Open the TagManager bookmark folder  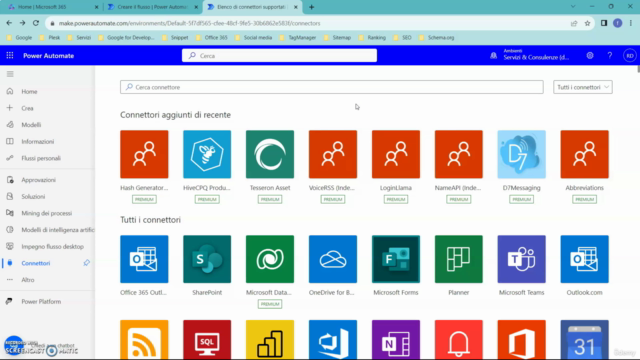[298, 38]
